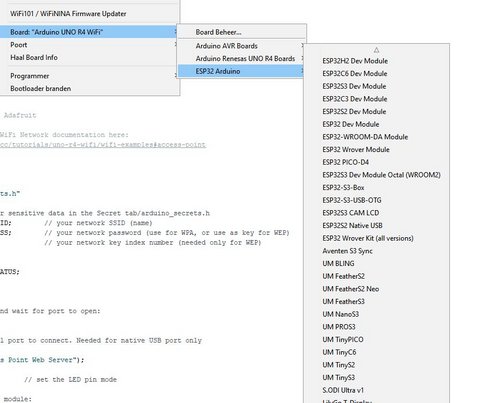Click the "set the LED pin mode" comment
This screenshot has height=403, width=500.
click(70, 379)
